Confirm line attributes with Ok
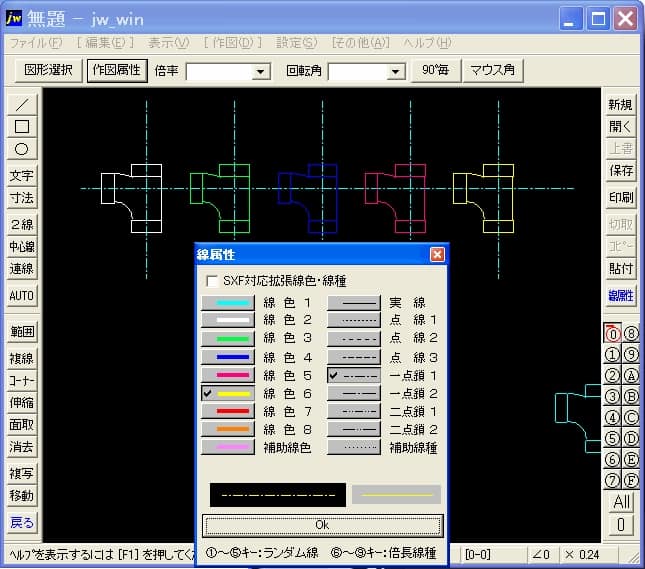645x569 pixels. coord(322,525)
